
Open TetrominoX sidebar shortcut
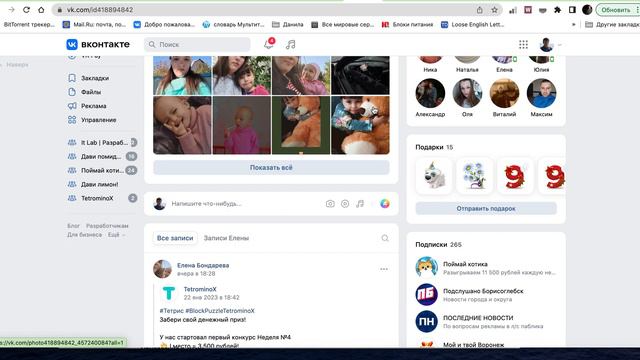click(102, 198)
